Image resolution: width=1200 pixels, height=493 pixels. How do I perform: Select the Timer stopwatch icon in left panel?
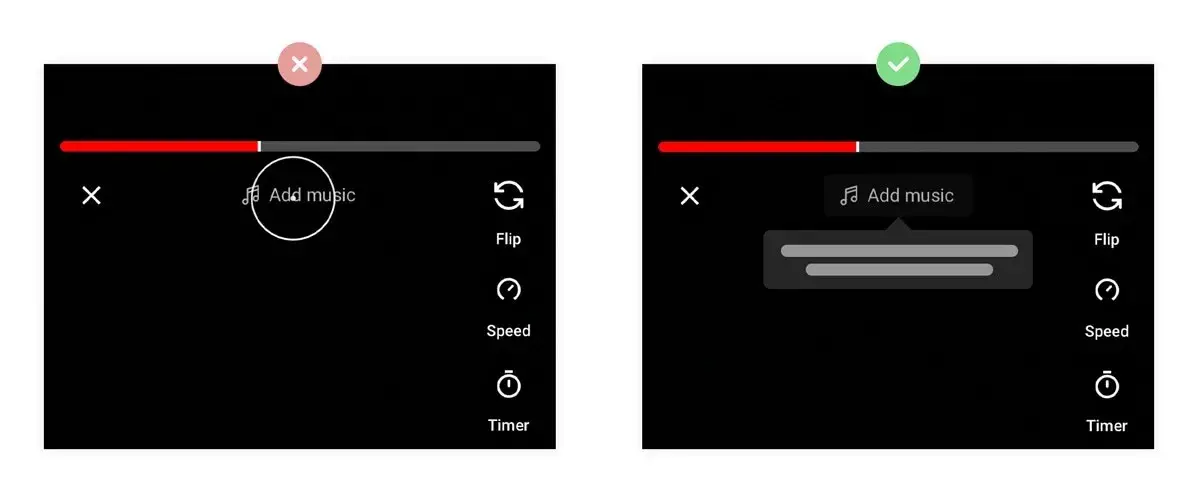pos(509,384)
